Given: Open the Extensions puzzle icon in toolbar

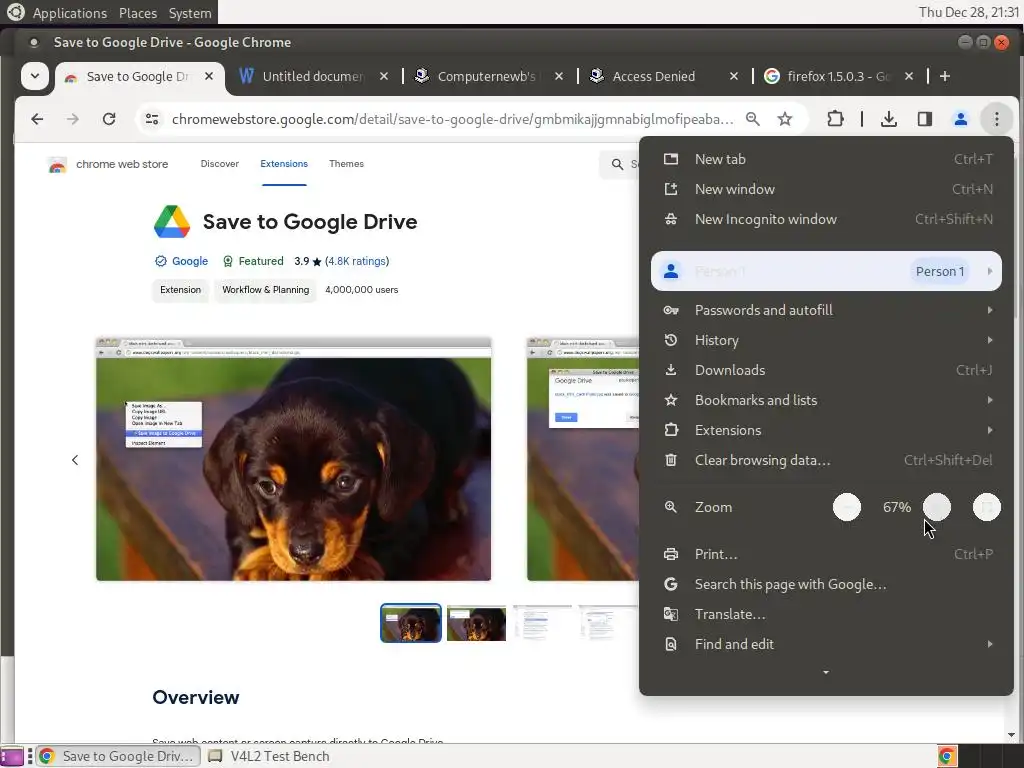Looking at the screenshot, I should pos(835,119).
